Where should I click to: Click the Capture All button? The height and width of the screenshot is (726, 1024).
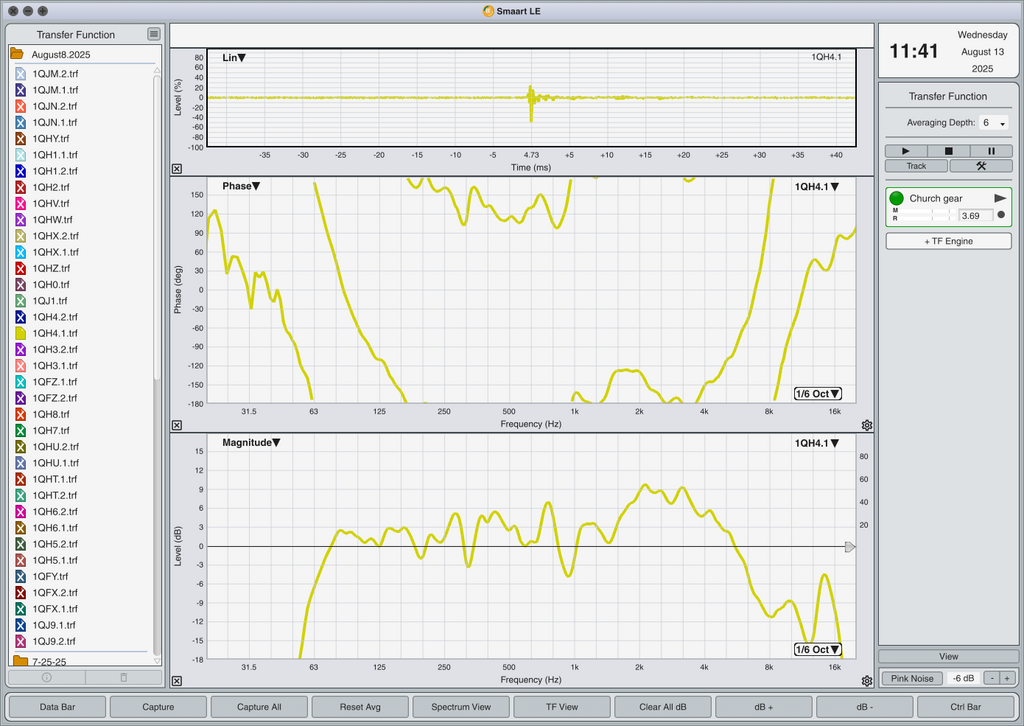coord(259,706)
